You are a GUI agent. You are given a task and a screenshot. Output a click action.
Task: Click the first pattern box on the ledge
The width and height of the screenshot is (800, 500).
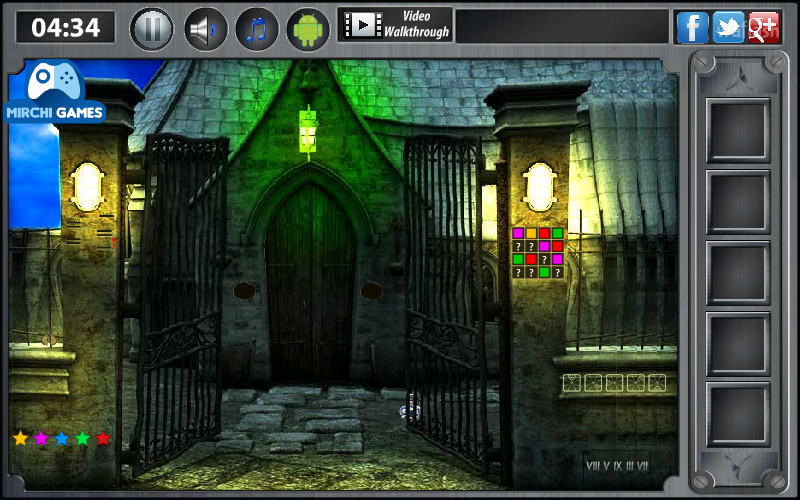click(x=572, y=383)
